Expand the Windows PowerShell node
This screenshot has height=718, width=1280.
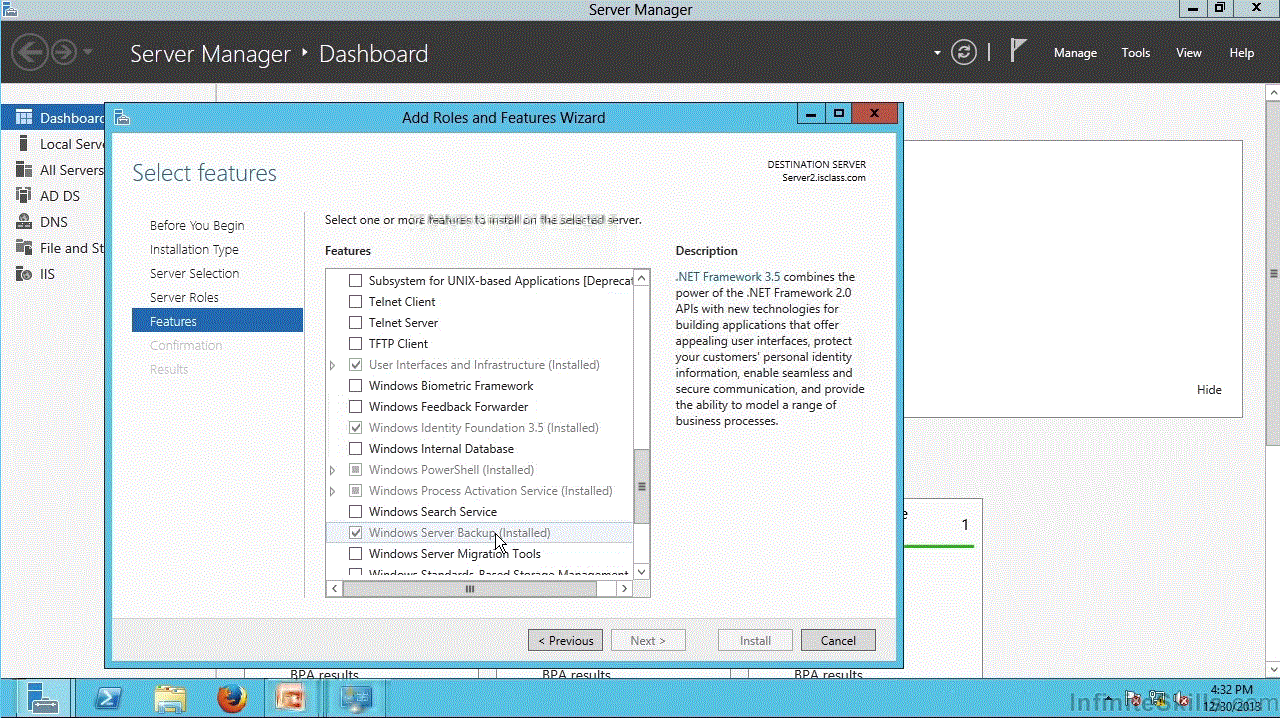point(333,470)
